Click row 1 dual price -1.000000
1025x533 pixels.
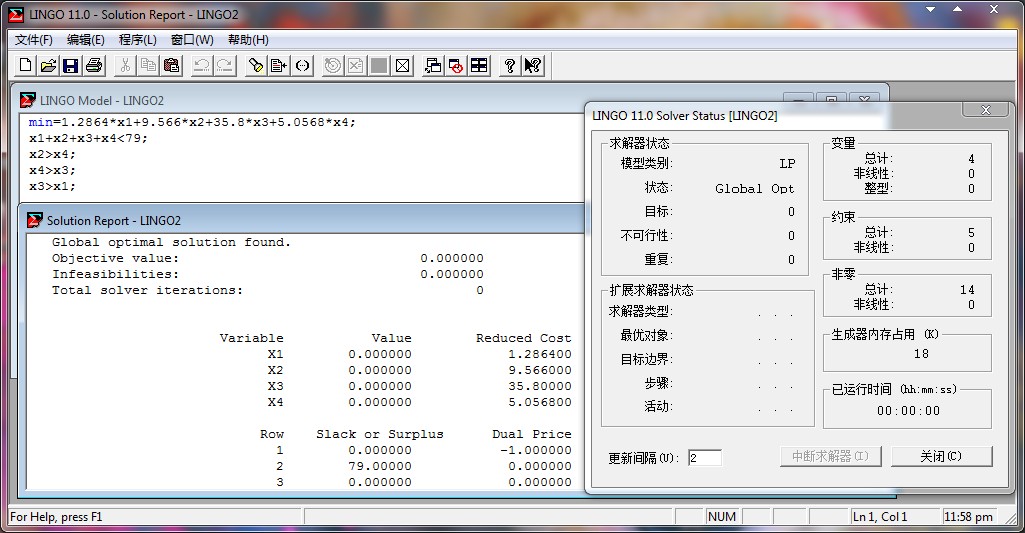(x=535, y=450)
